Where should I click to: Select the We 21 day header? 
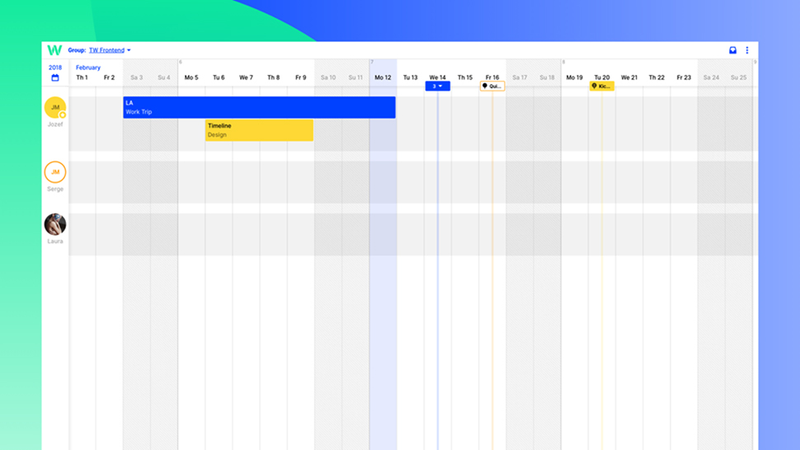point(629,78)
